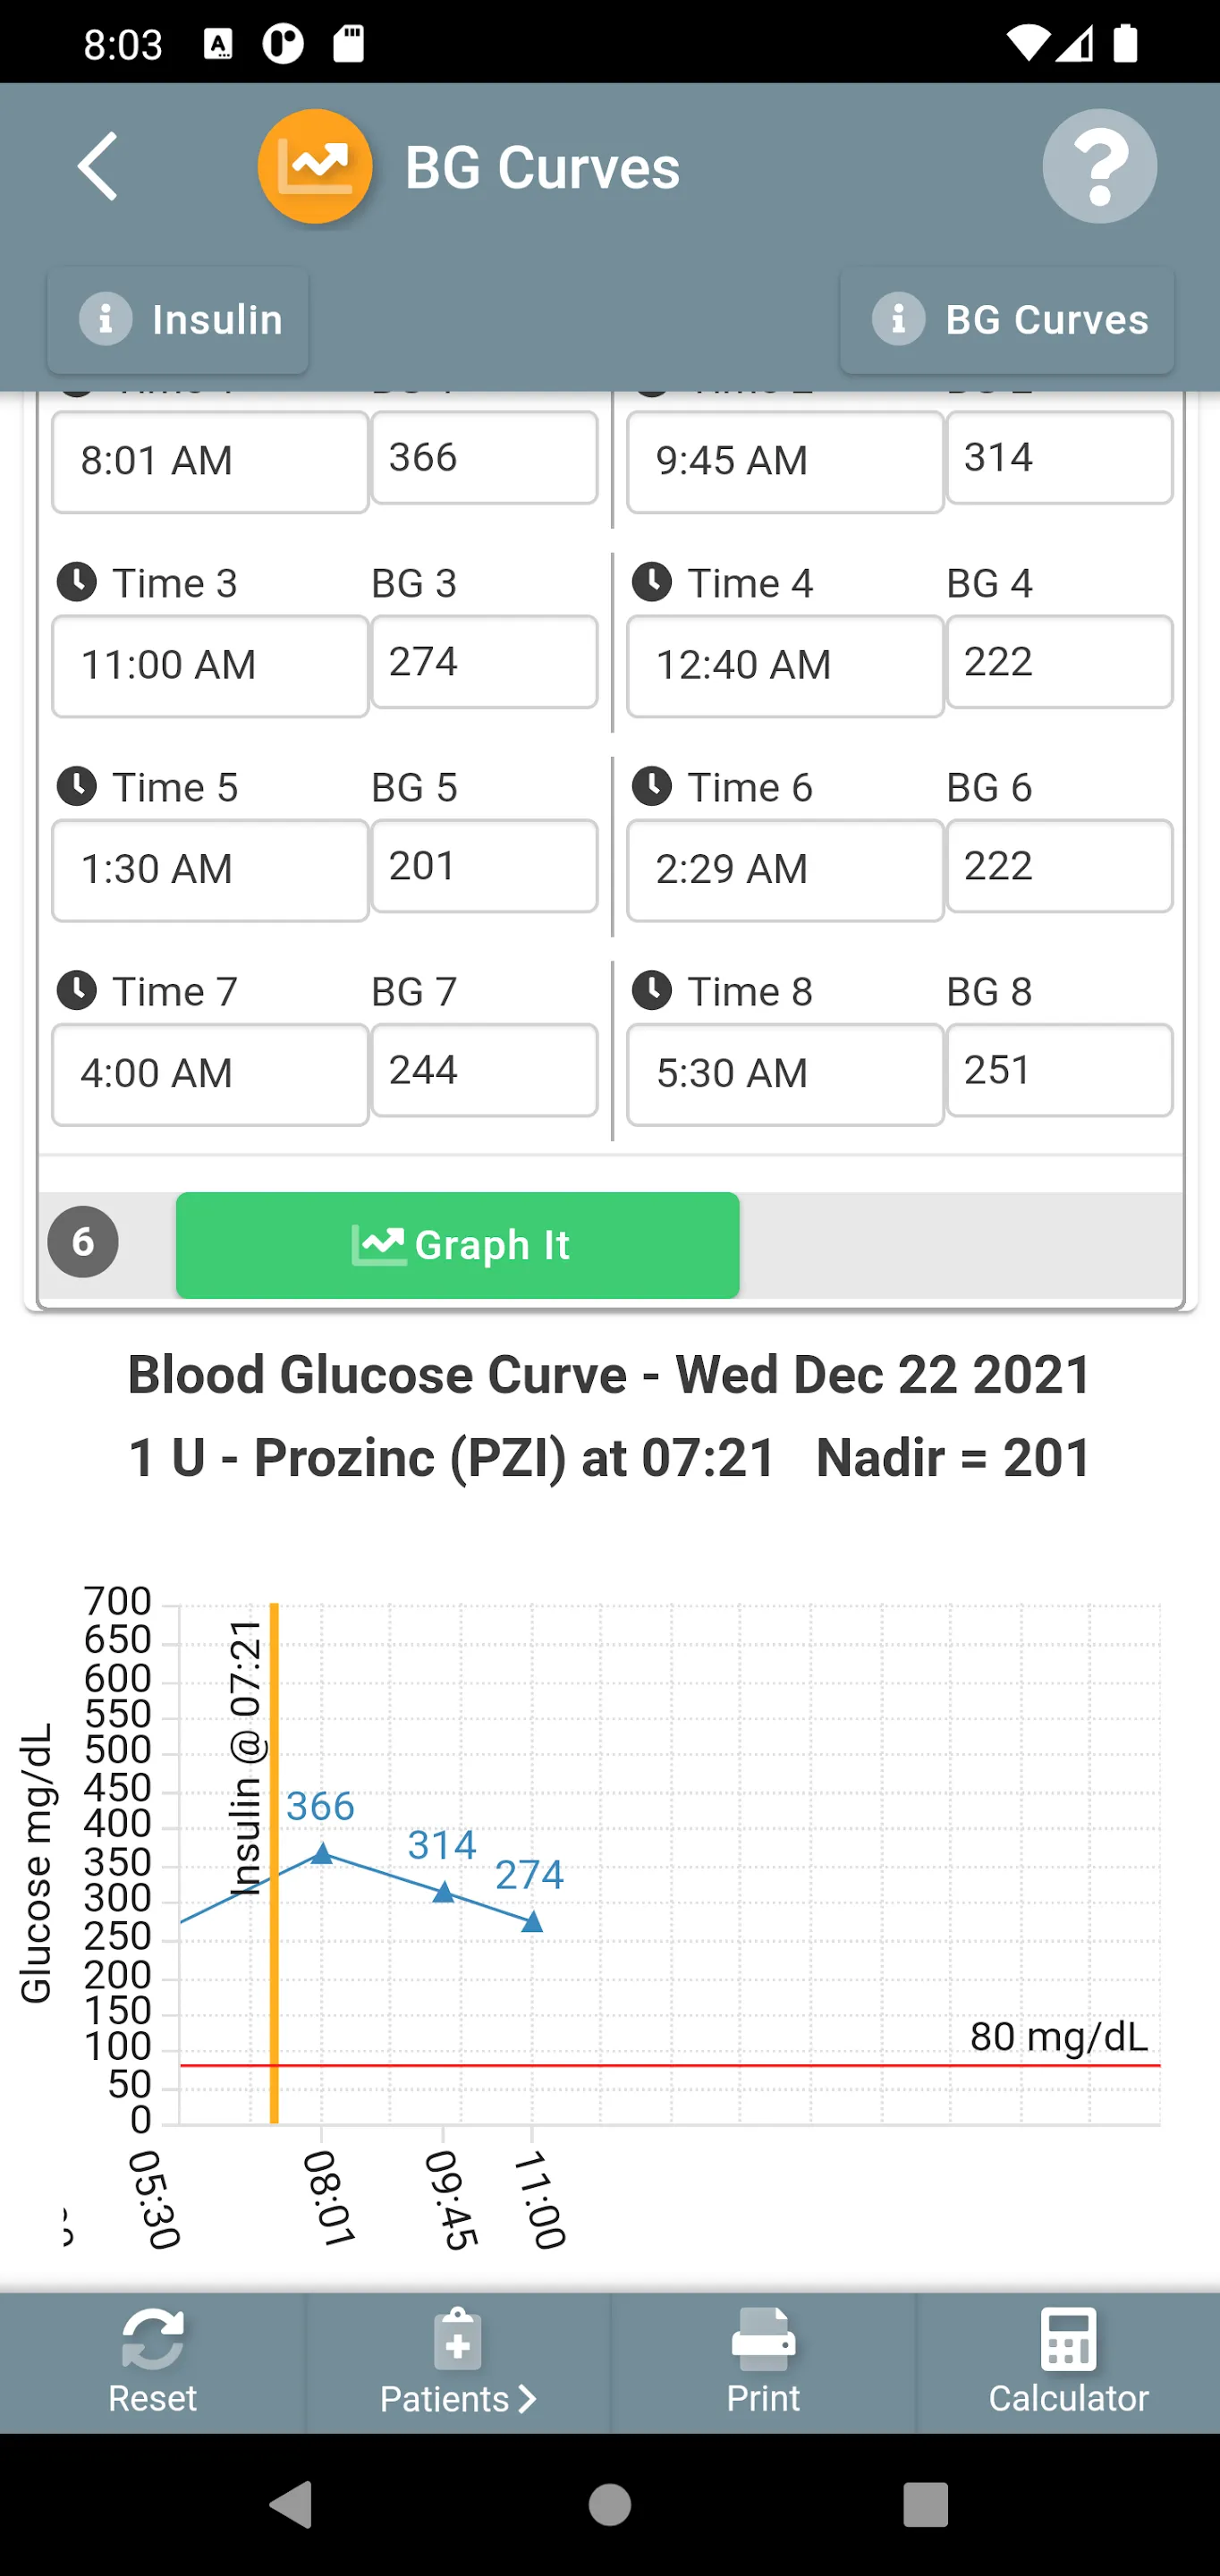Tap Android back navigation button
This screenshot has width=1220, height=2576.
(x=292, y=2504)
